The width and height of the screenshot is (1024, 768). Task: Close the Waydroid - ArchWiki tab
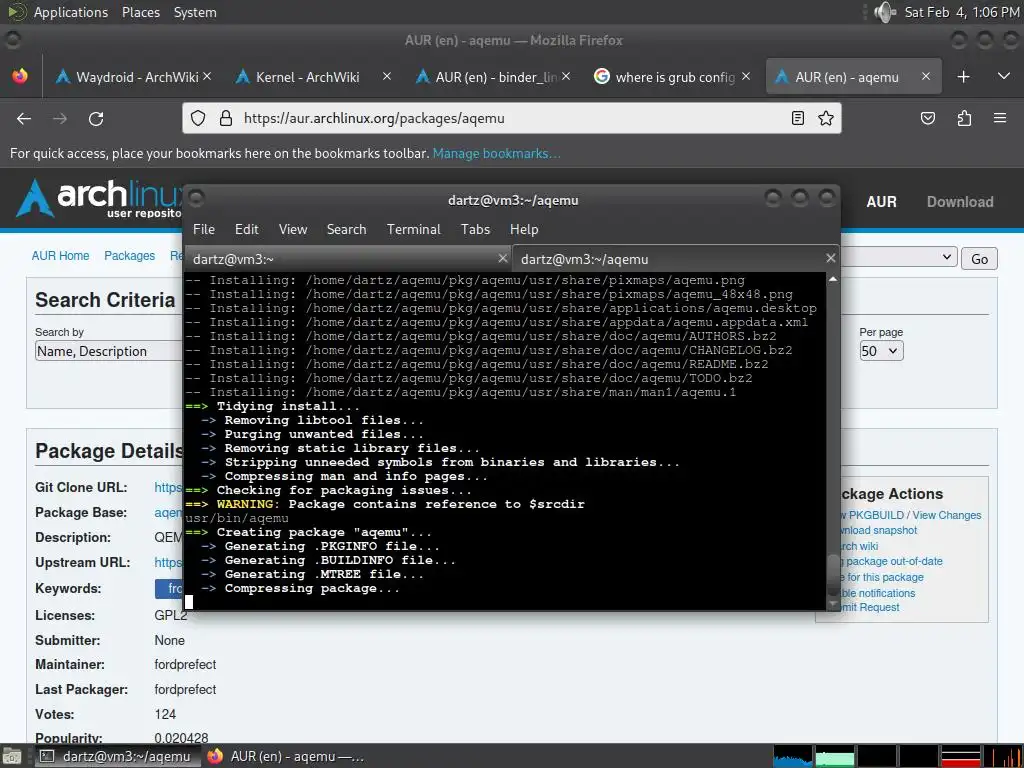coord(207,76)
